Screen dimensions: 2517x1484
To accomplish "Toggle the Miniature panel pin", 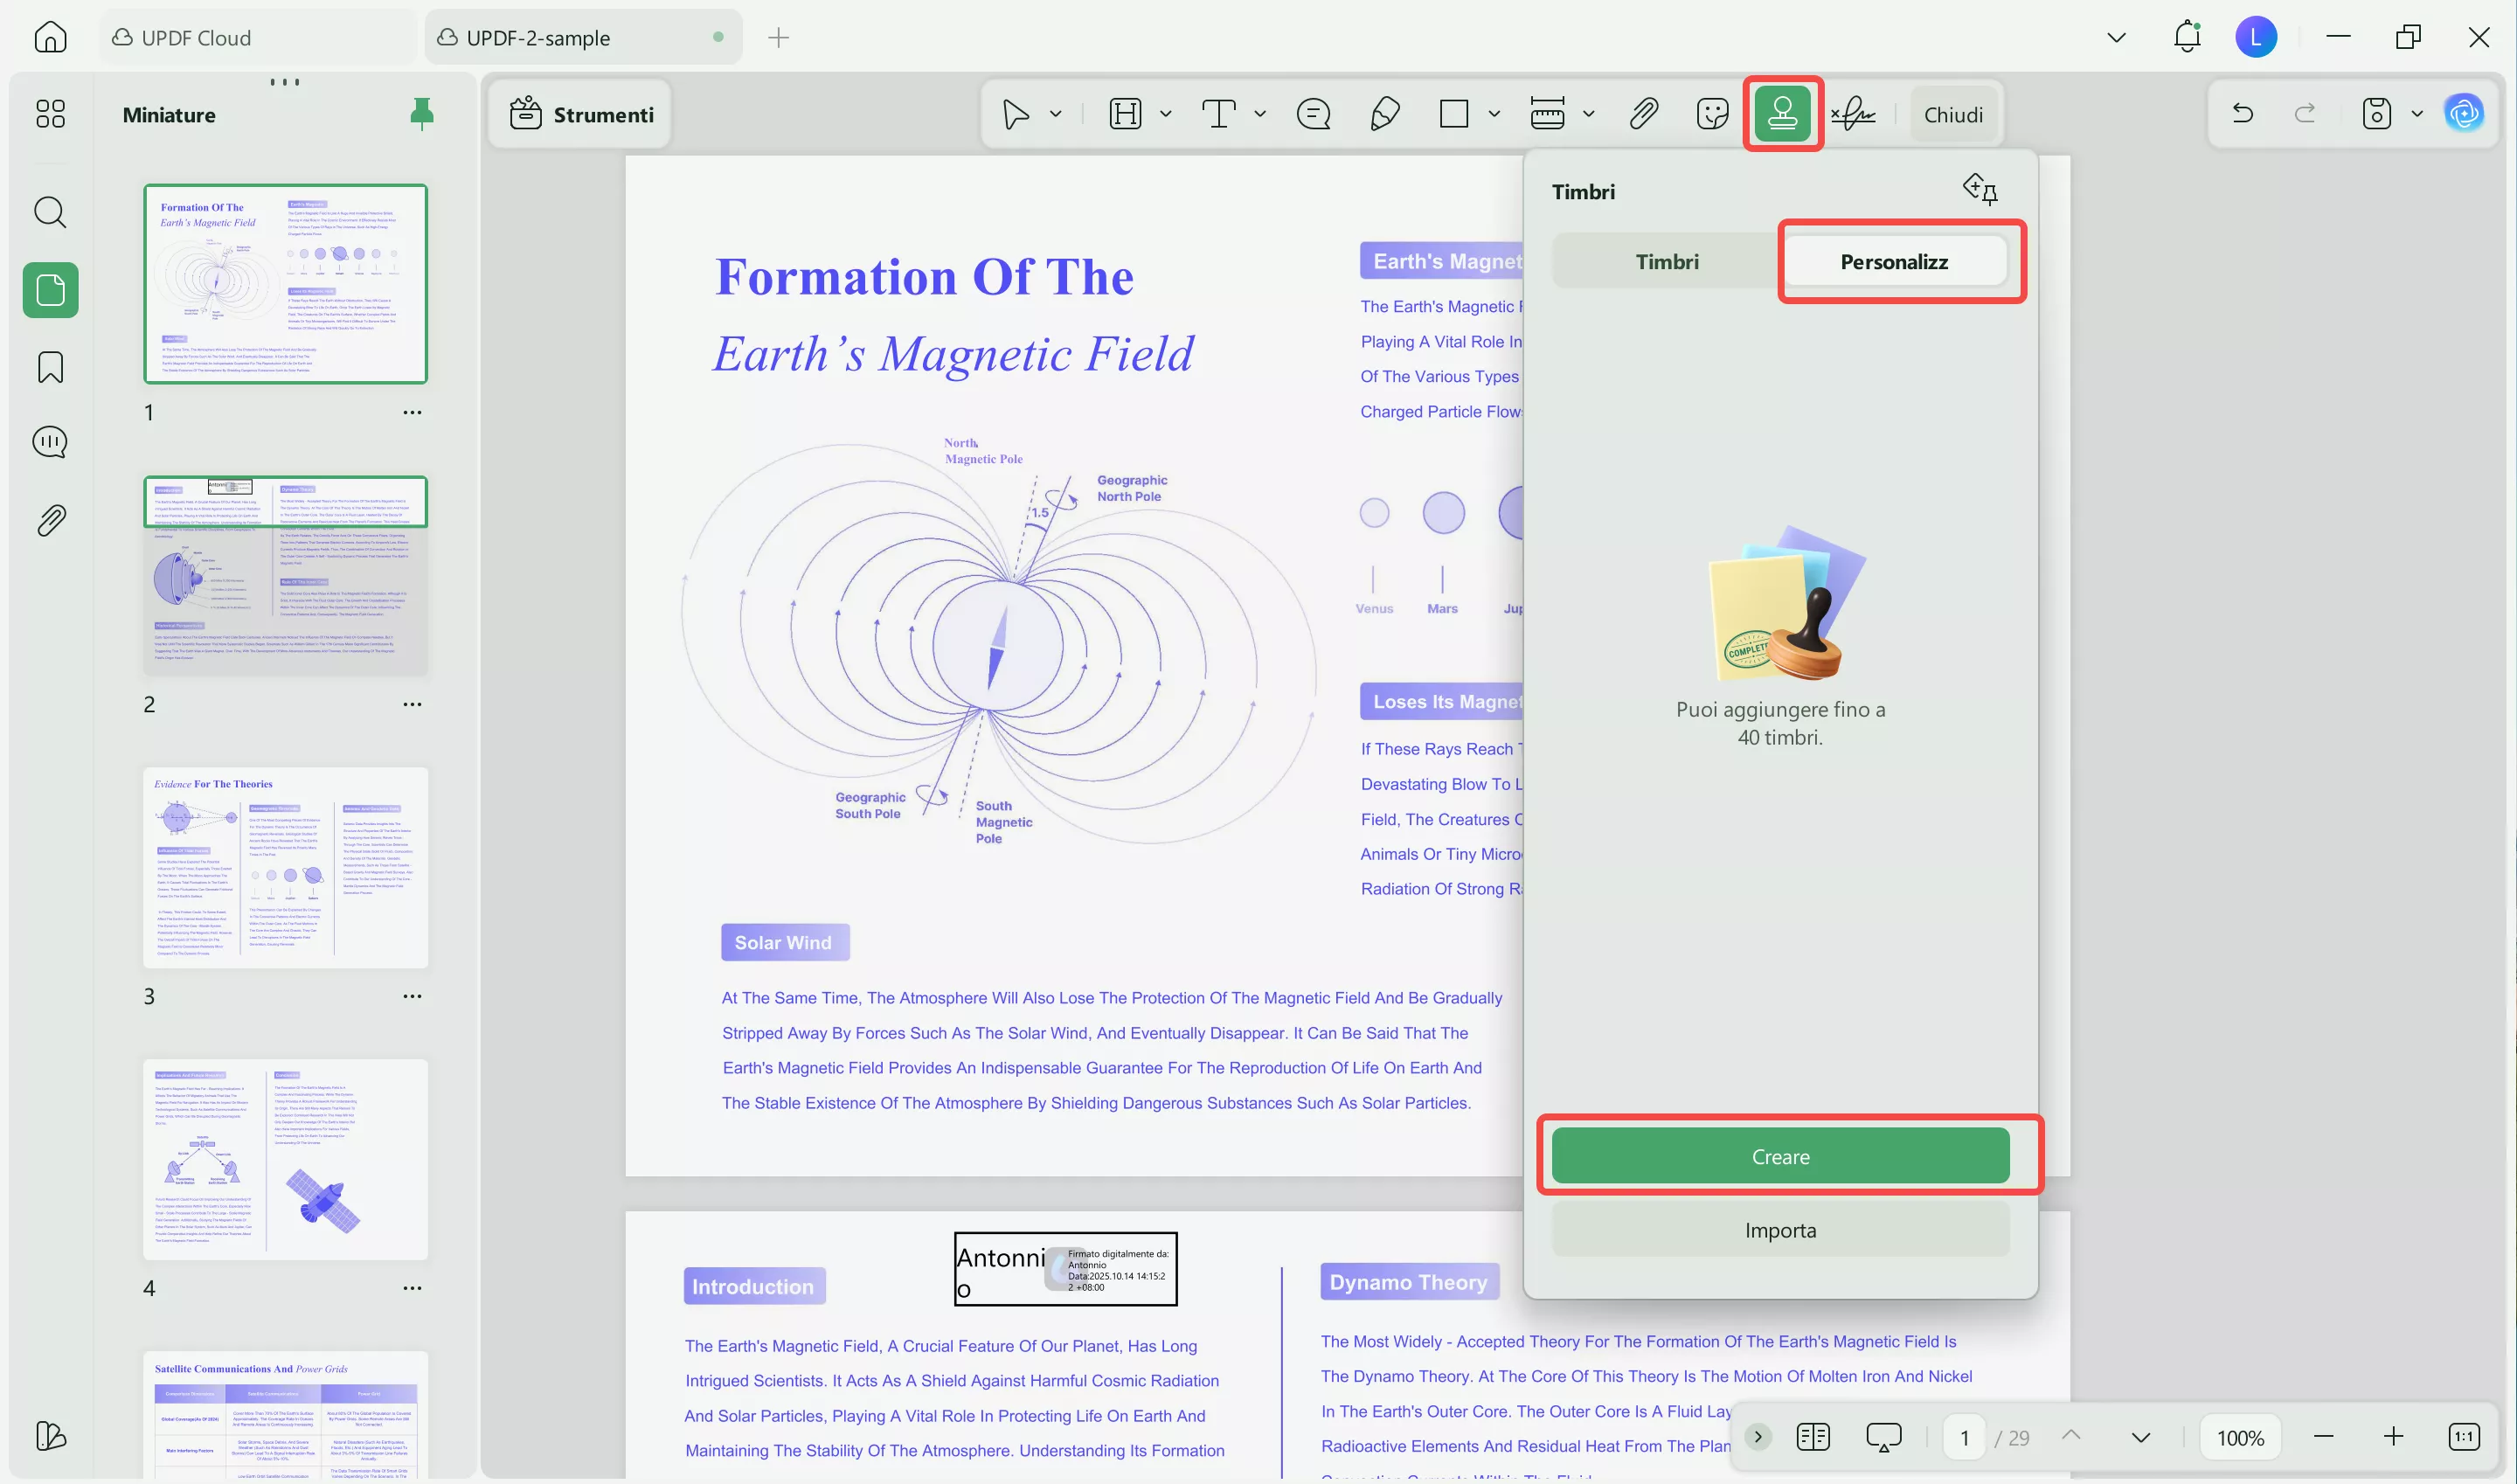I will point(422,114).
